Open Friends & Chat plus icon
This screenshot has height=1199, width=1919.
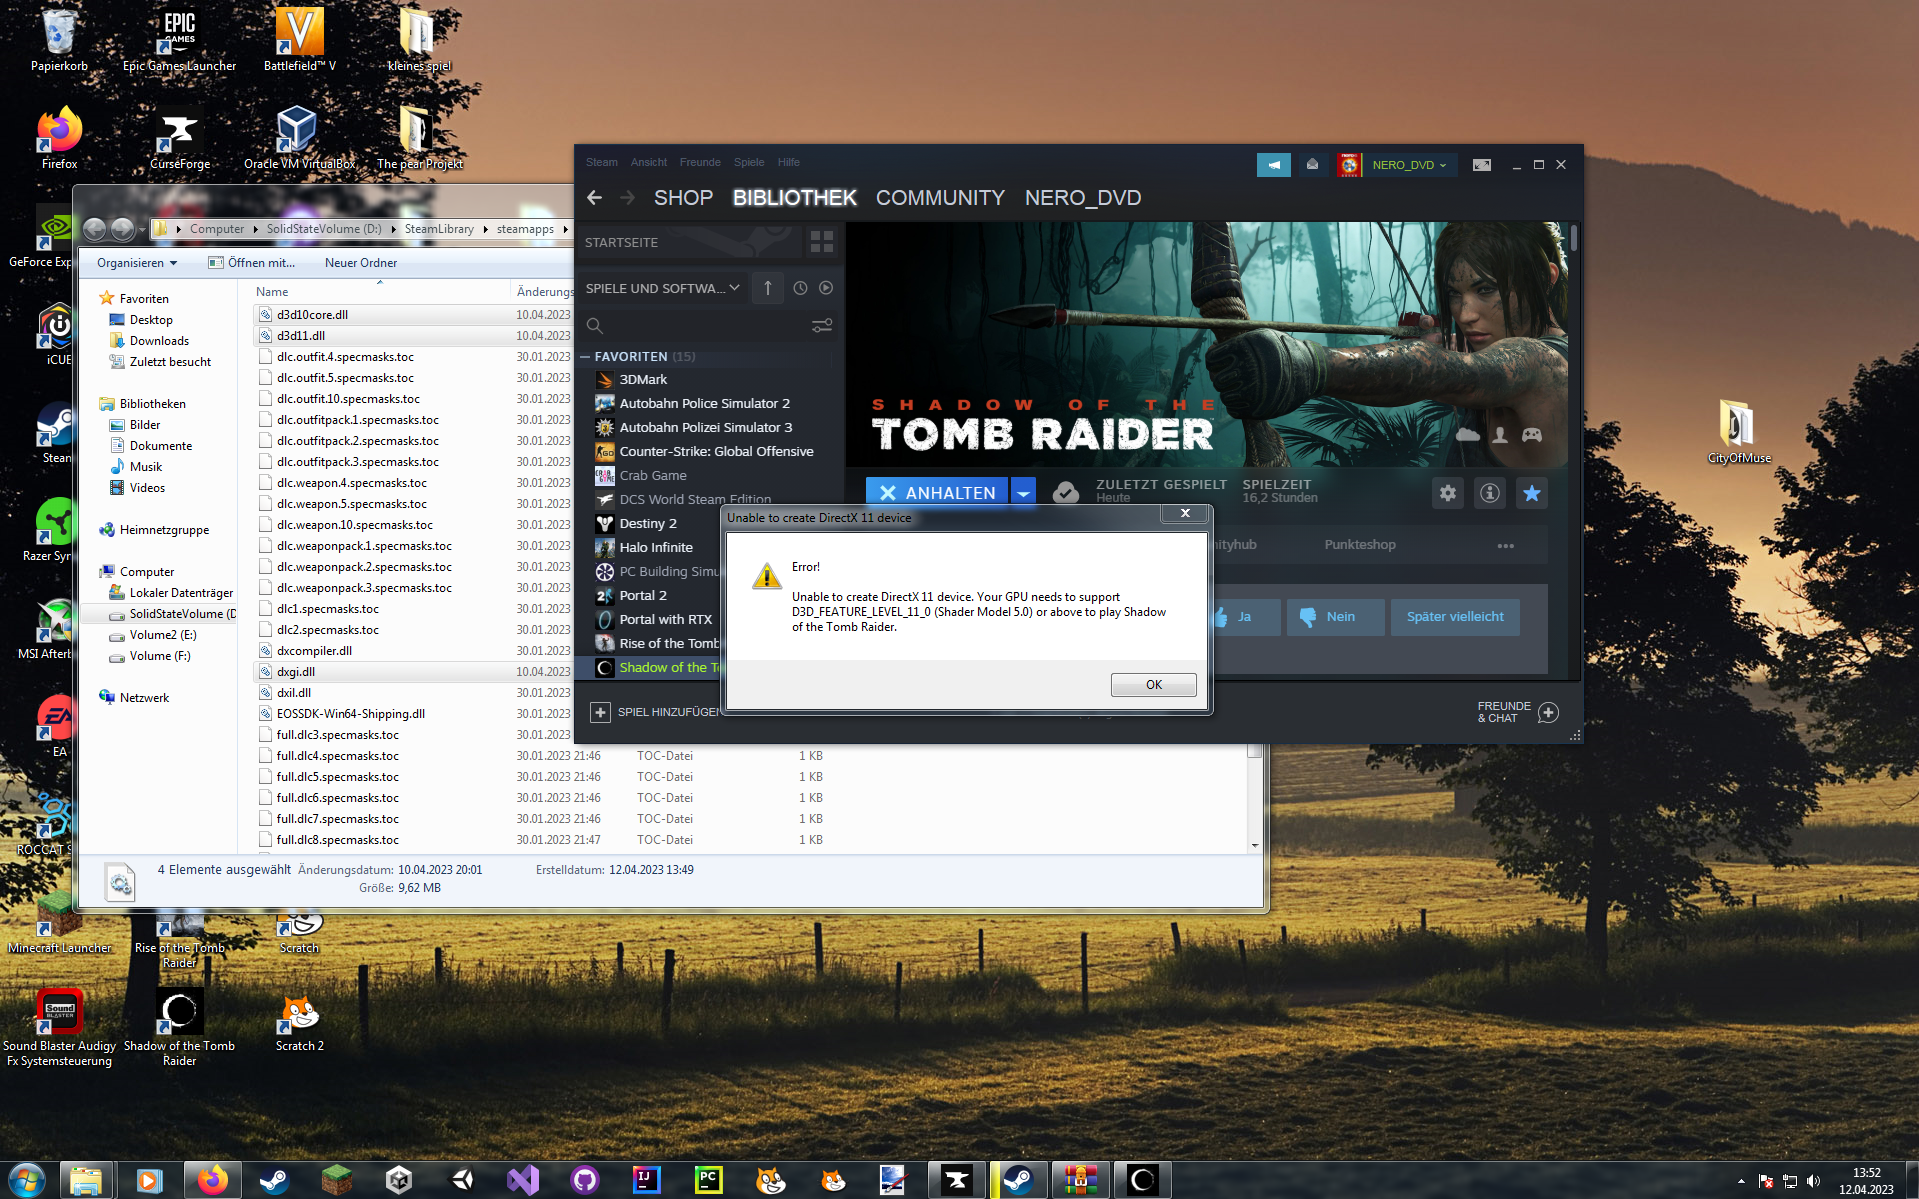(1548, 712)
